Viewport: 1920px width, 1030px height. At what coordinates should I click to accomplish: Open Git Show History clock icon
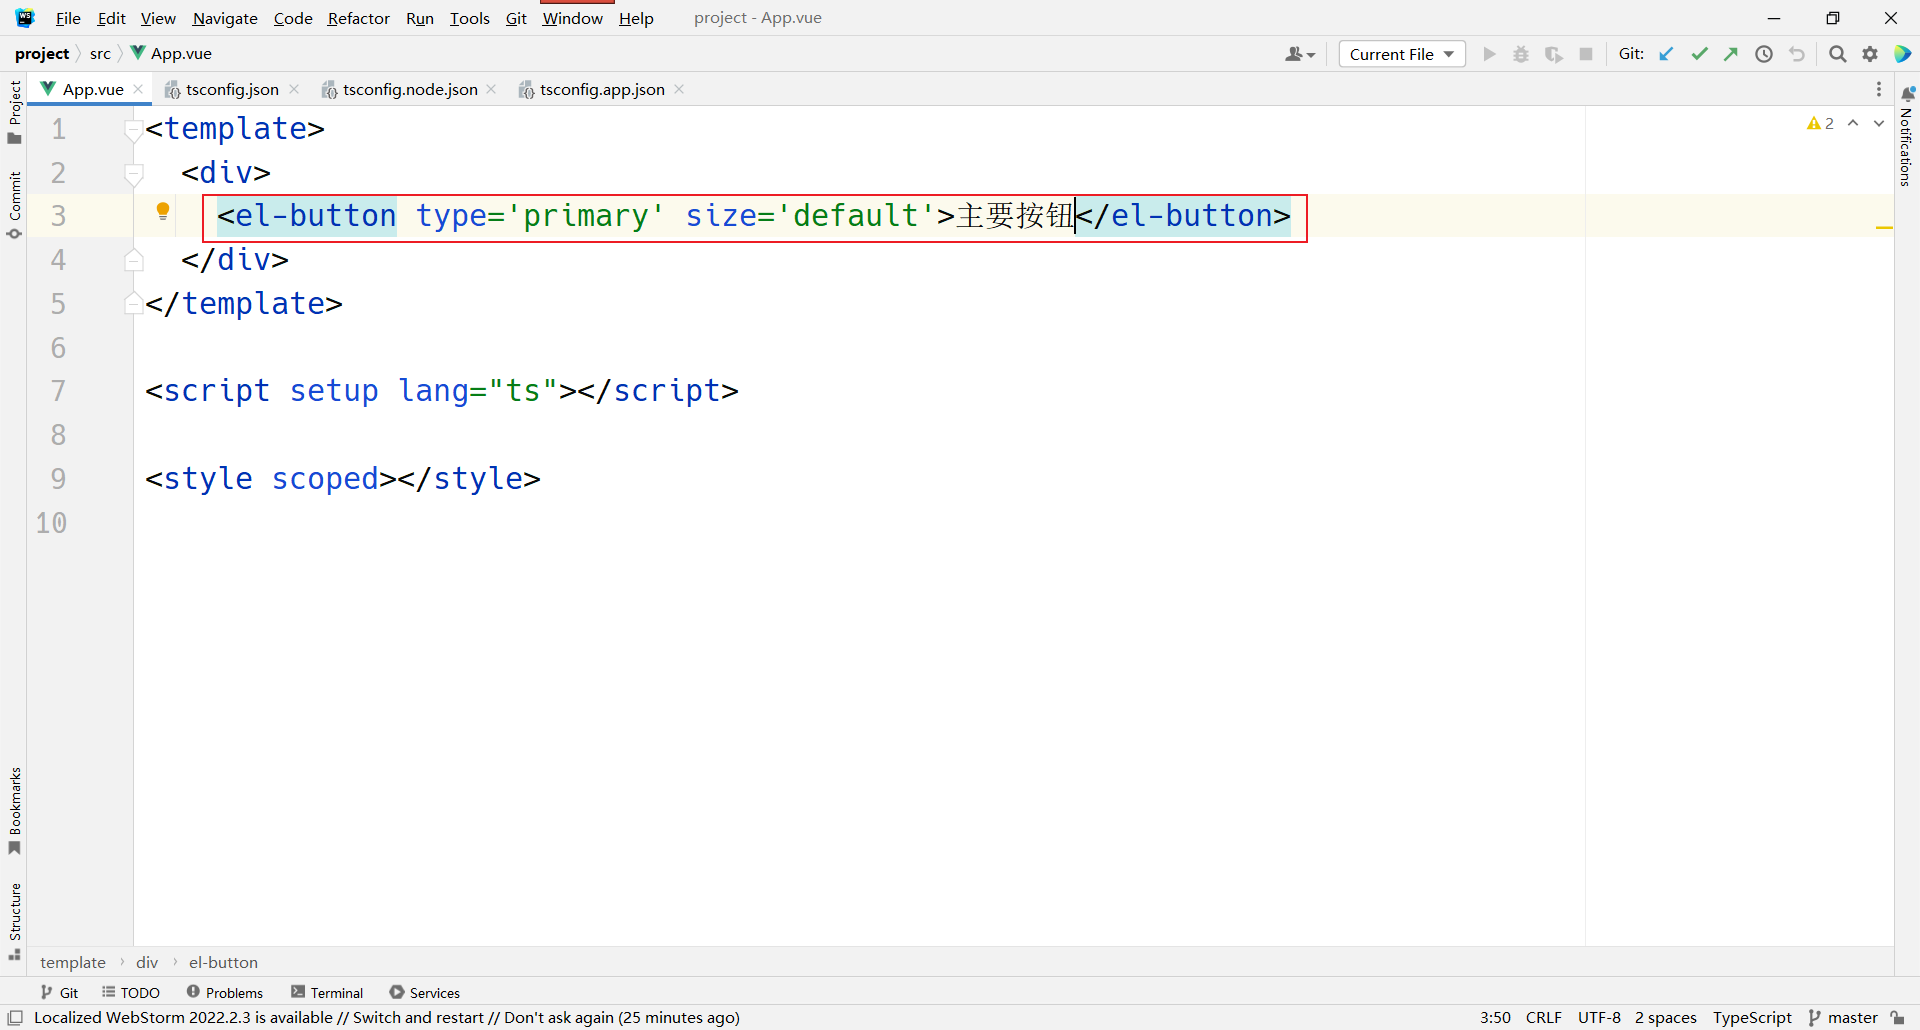[1764, 54]
